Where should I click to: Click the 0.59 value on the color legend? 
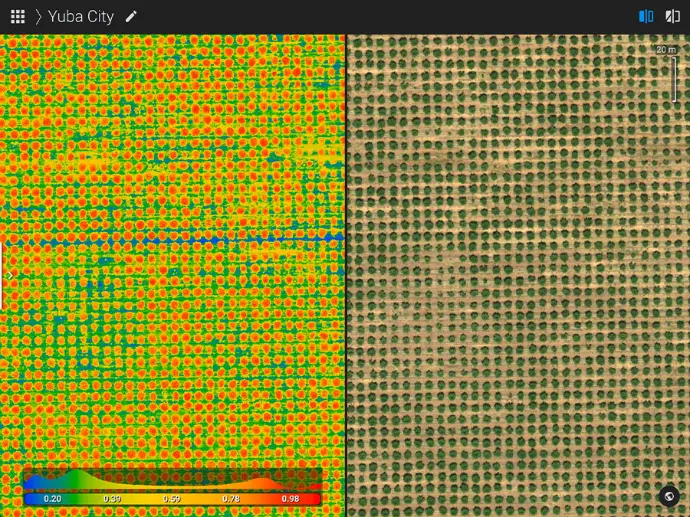171,499
